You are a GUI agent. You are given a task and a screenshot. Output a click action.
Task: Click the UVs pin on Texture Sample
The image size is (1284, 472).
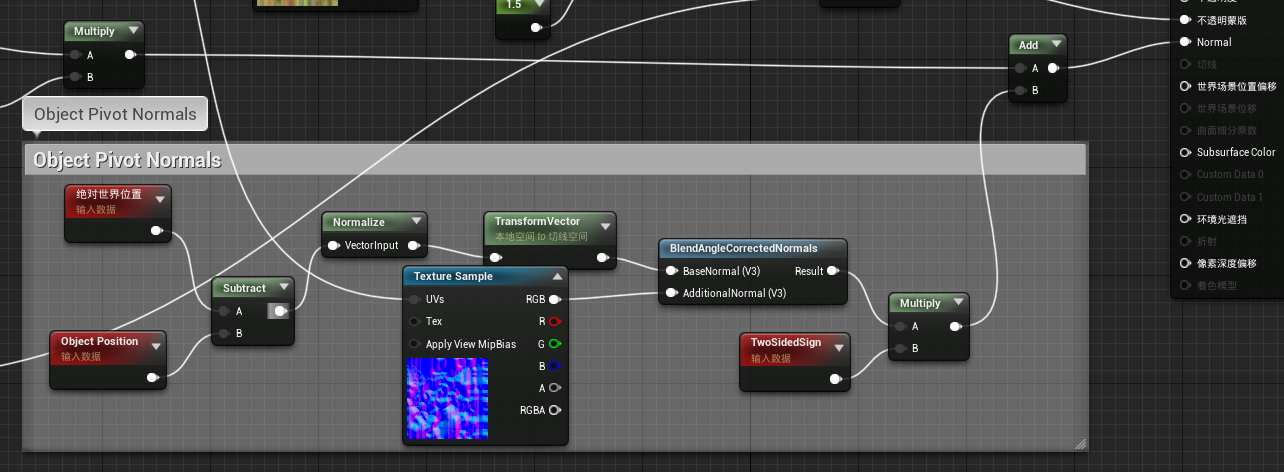[415, 299]
